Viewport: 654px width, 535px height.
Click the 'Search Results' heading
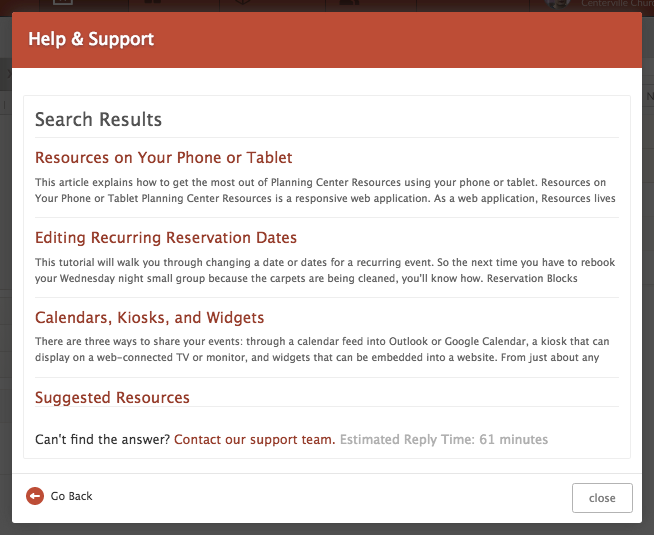point(98,119)
